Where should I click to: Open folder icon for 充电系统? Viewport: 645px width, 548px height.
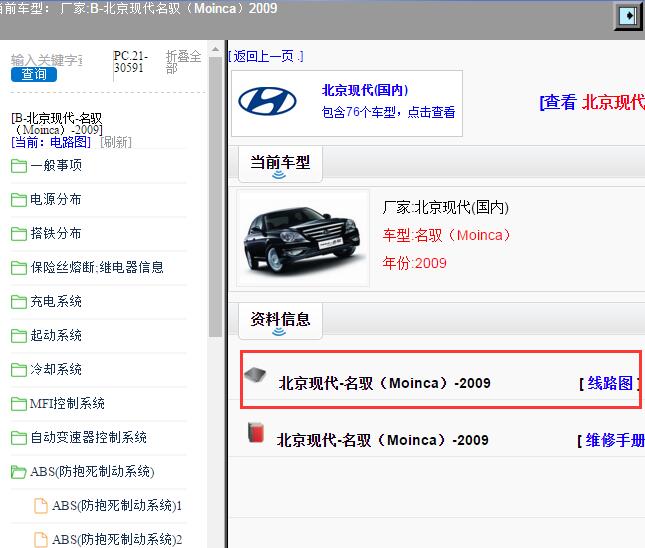19,302
